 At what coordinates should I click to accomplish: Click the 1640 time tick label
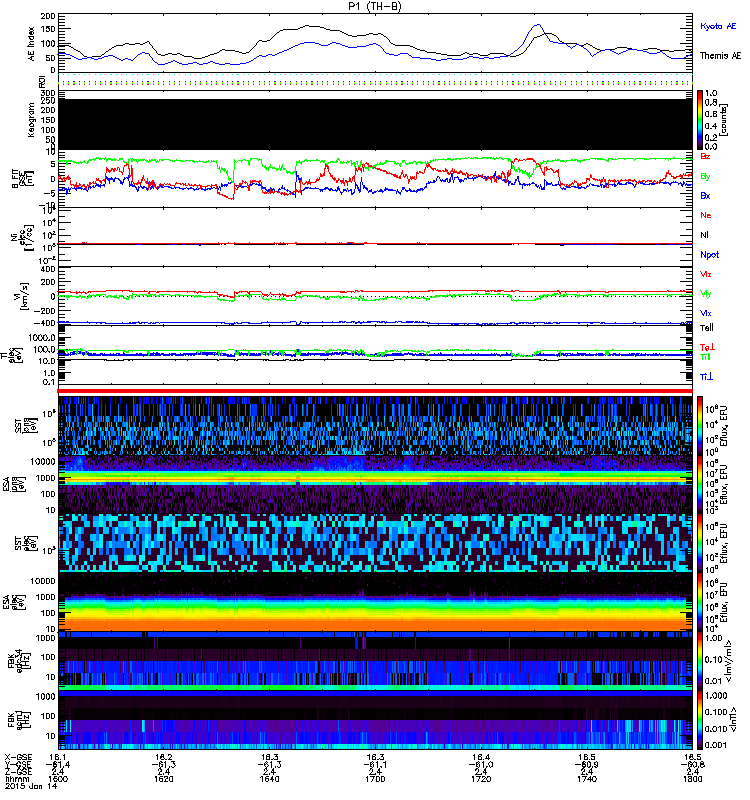click(269, 779)
